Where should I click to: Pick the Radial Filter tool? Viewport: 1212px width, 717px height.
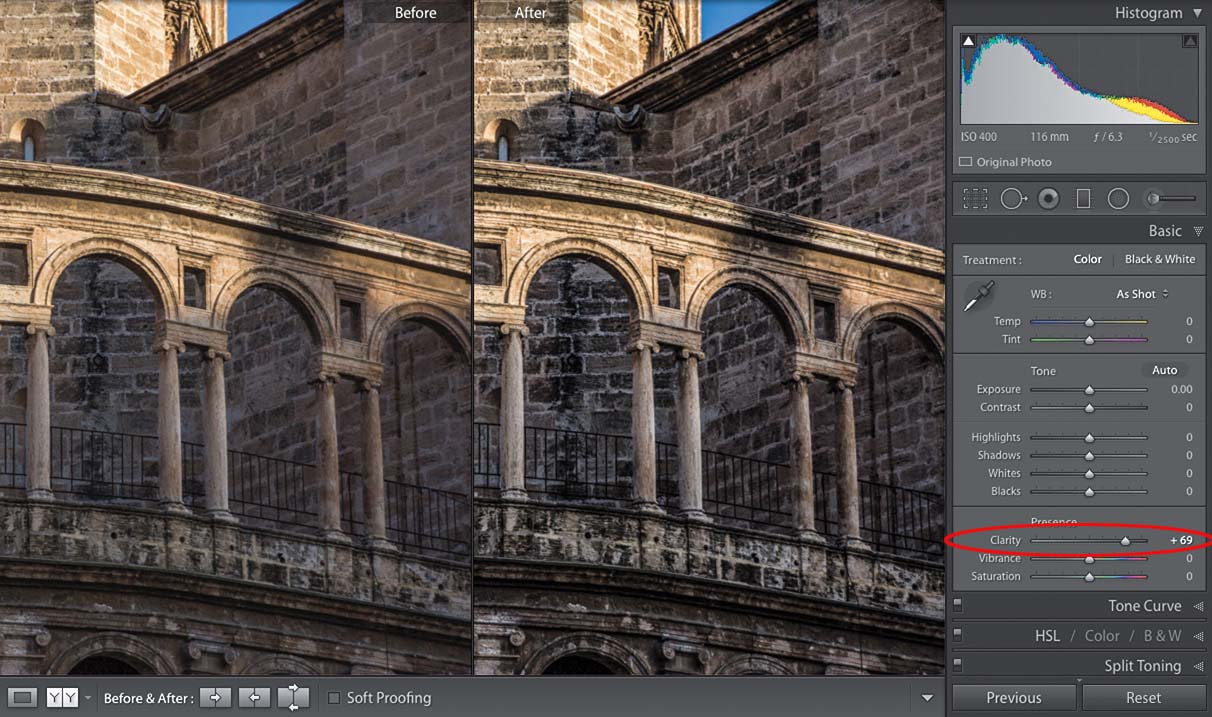1118,199
